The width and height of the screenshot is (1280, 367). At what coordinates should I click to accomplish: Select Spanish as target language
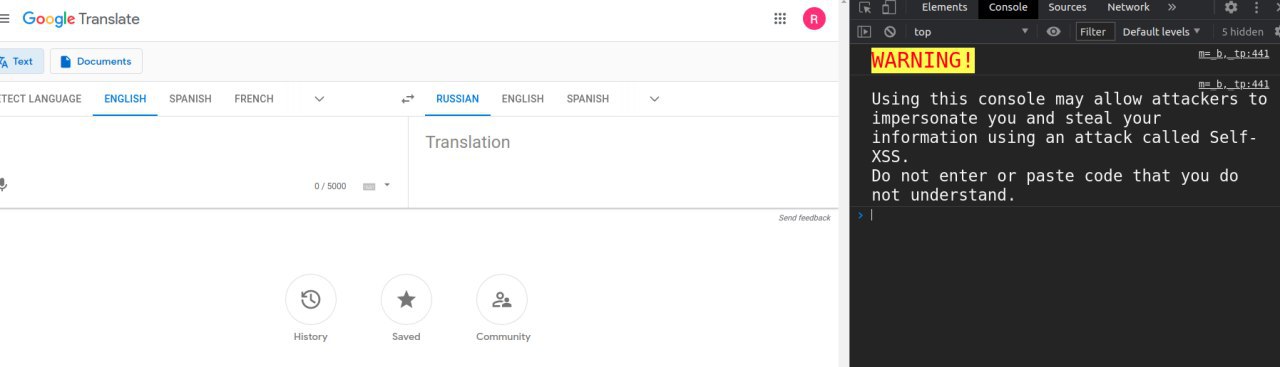coord(588,99)
